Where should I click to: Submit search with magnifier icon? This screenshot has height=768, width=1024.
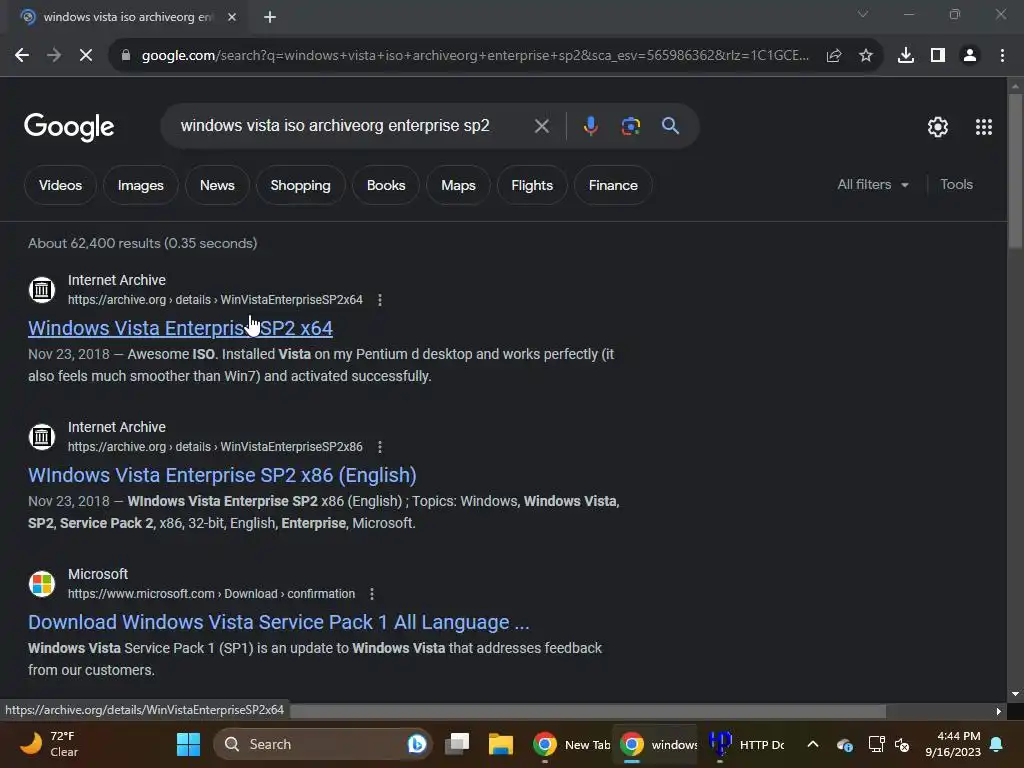[x=671, y=125]
